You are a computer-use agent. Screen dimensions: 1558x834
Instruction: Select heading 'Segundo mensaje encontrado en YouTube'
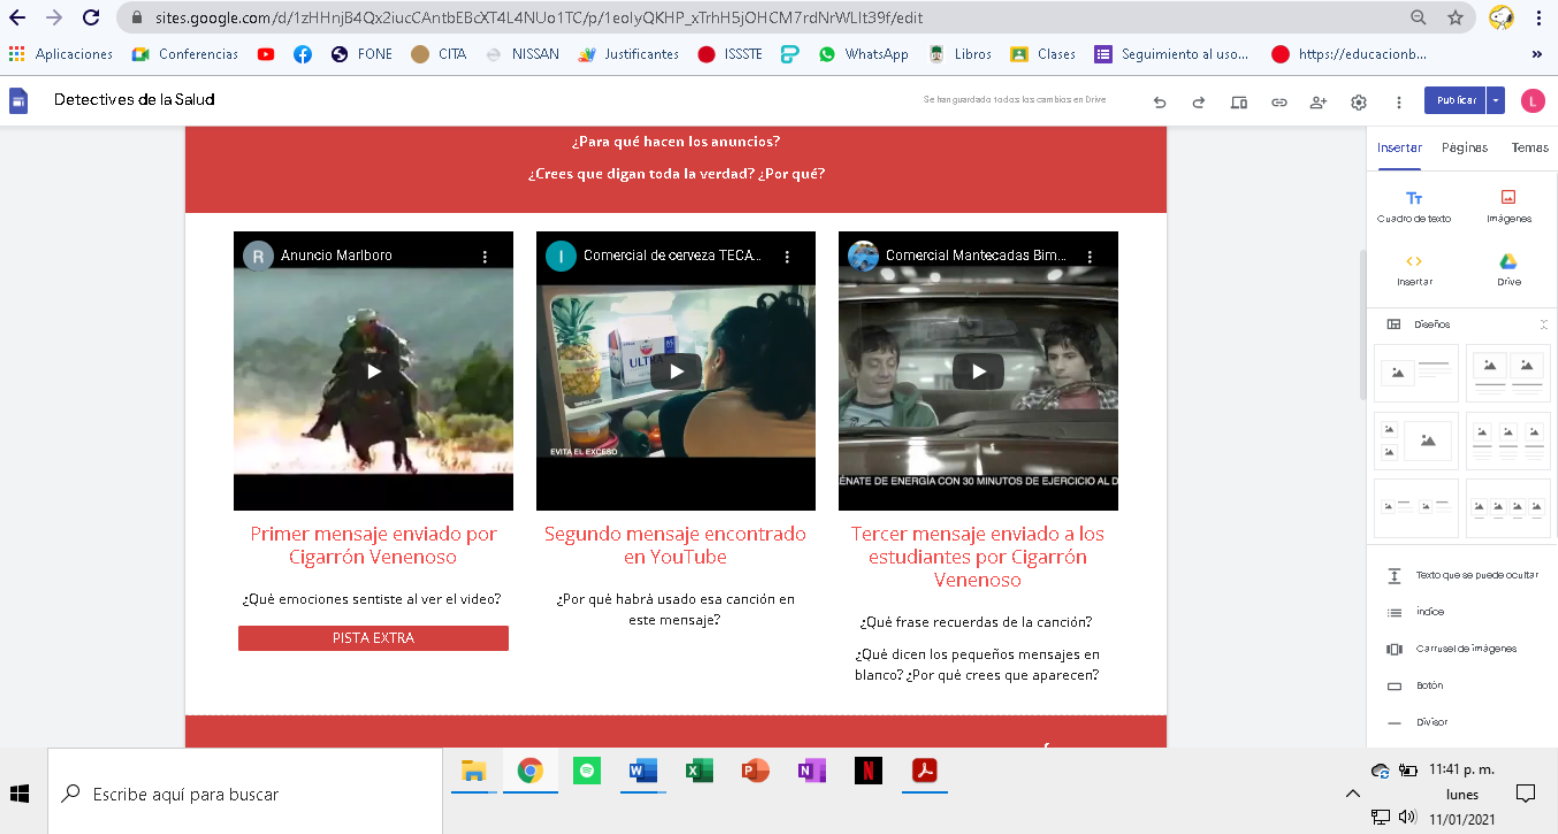tap(675, 545)
